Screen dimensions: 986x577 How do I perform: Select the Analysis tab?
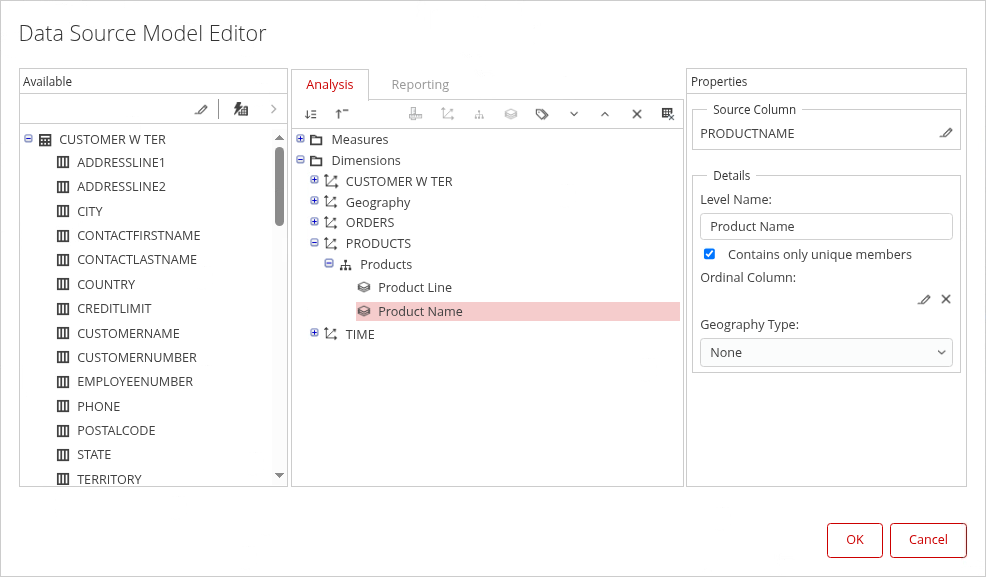(330, 85)
